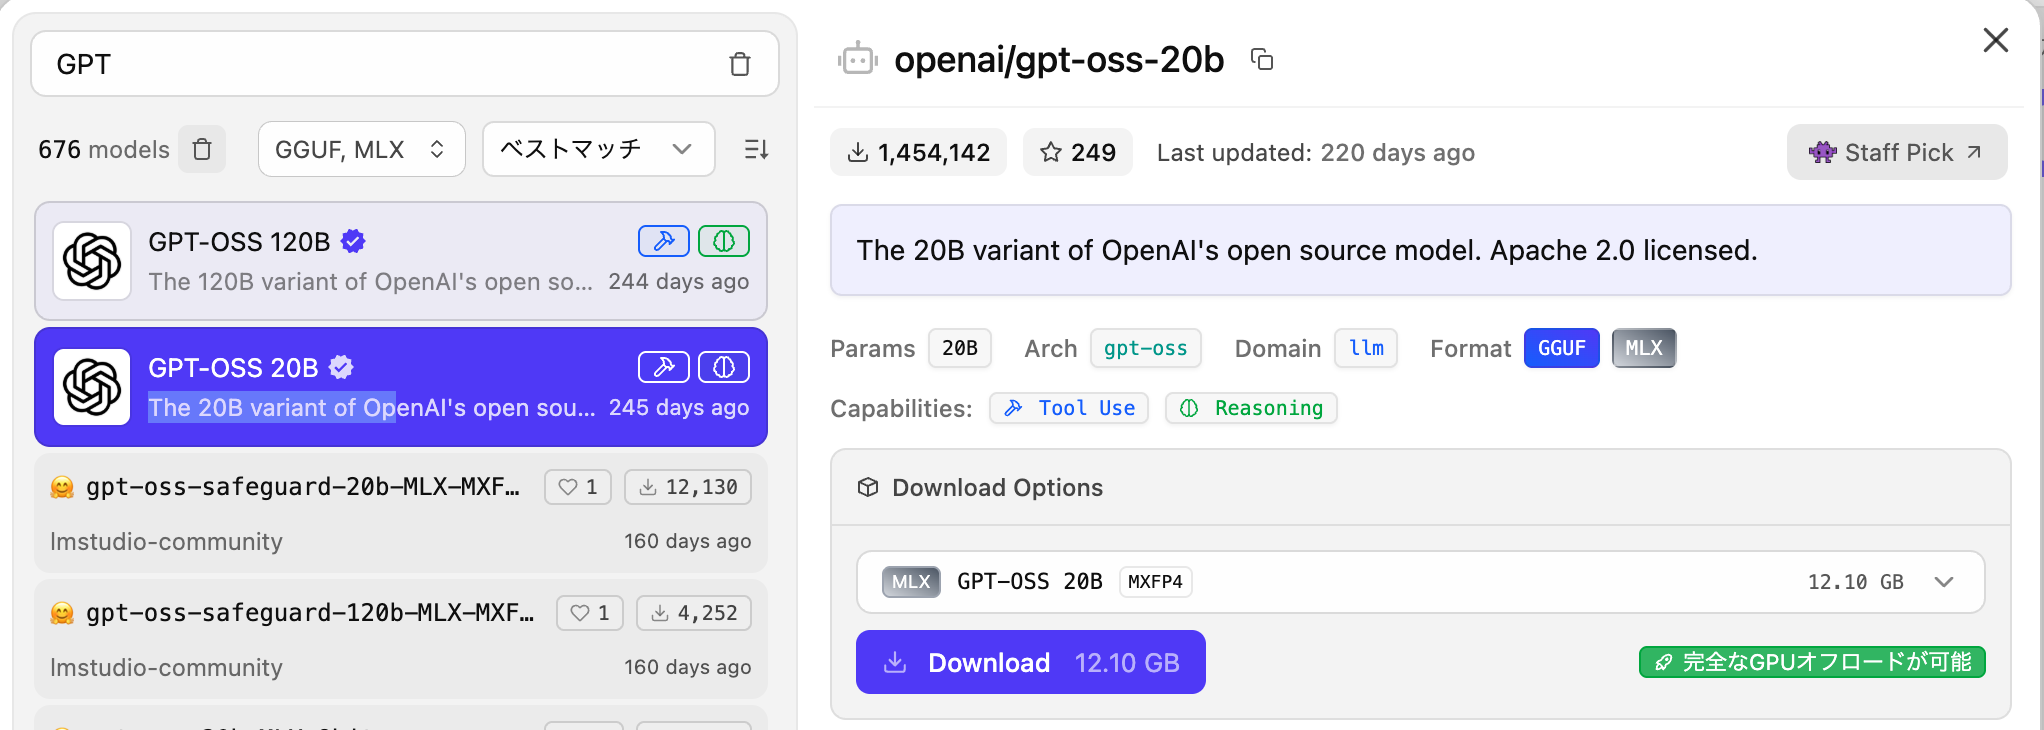Select the GGUF format badge

coord(1561,348)
